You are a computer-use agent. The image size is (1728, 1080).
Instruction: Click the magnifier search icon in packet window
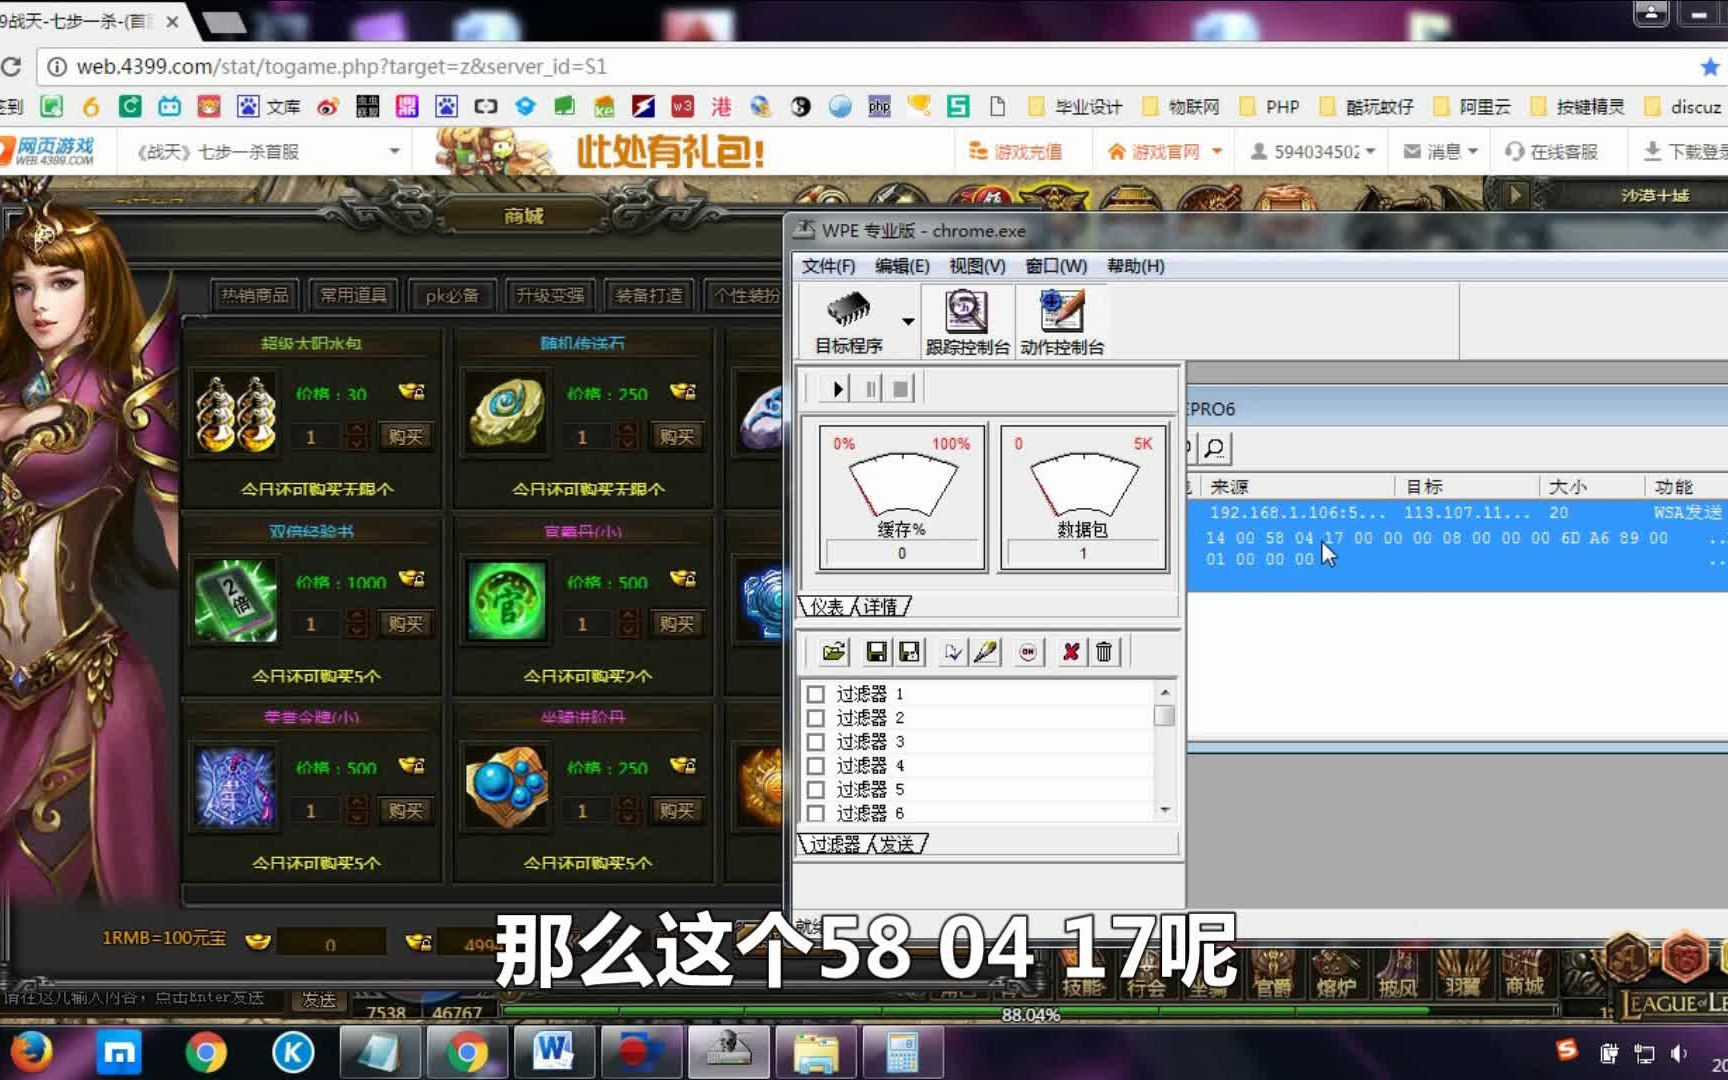click(x=1214, y=448)
